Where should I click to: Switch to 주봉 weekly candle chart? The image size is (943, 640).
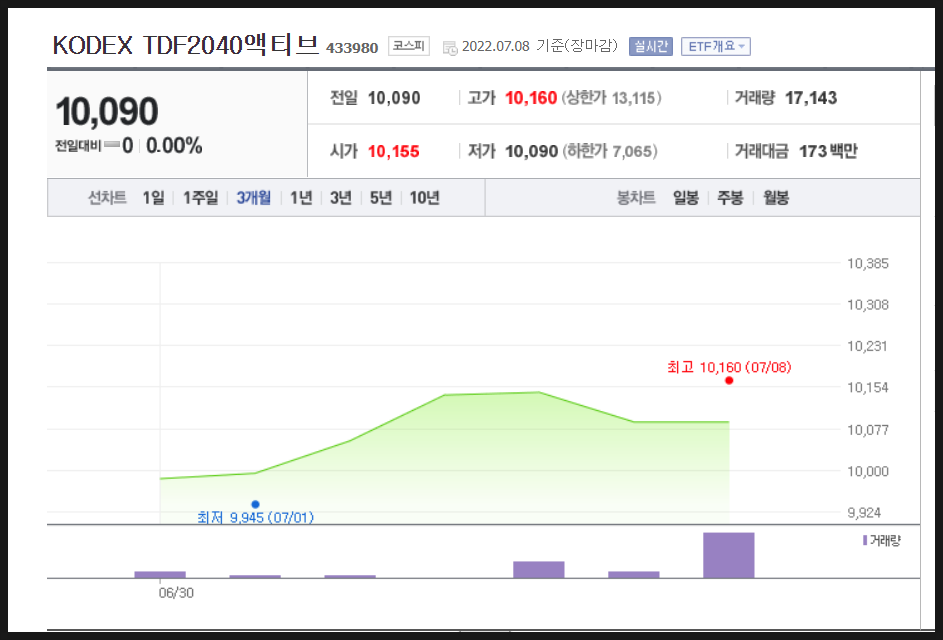coord(730,197)
